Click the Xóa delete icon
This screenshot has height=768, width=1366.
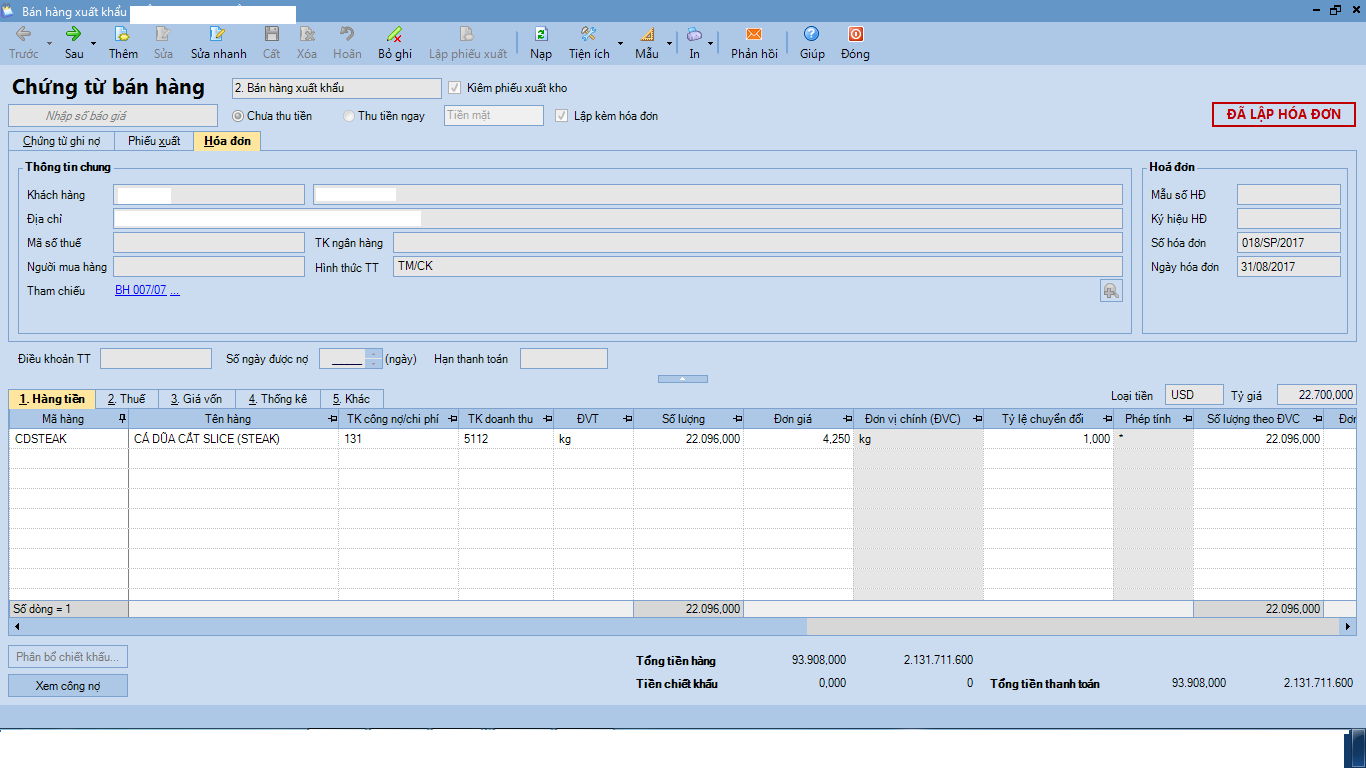pos(307,34)
